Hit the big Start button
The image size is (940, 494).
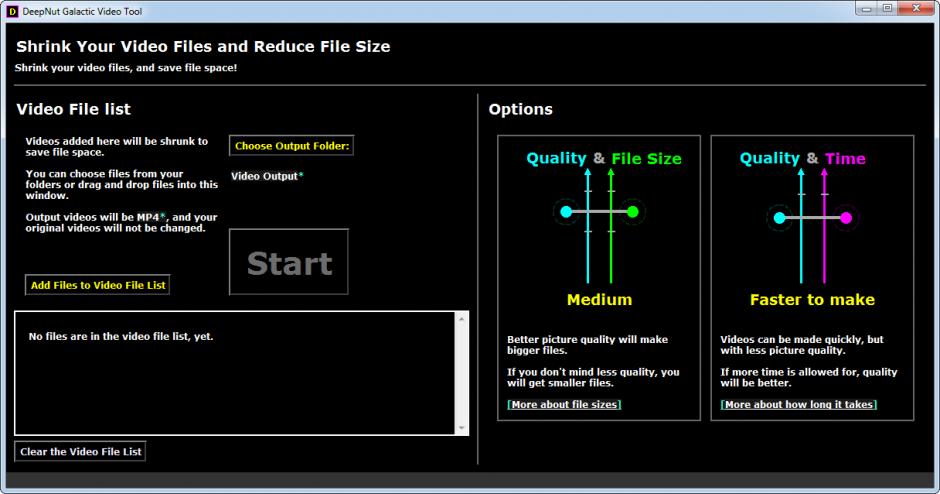point(289,263)
